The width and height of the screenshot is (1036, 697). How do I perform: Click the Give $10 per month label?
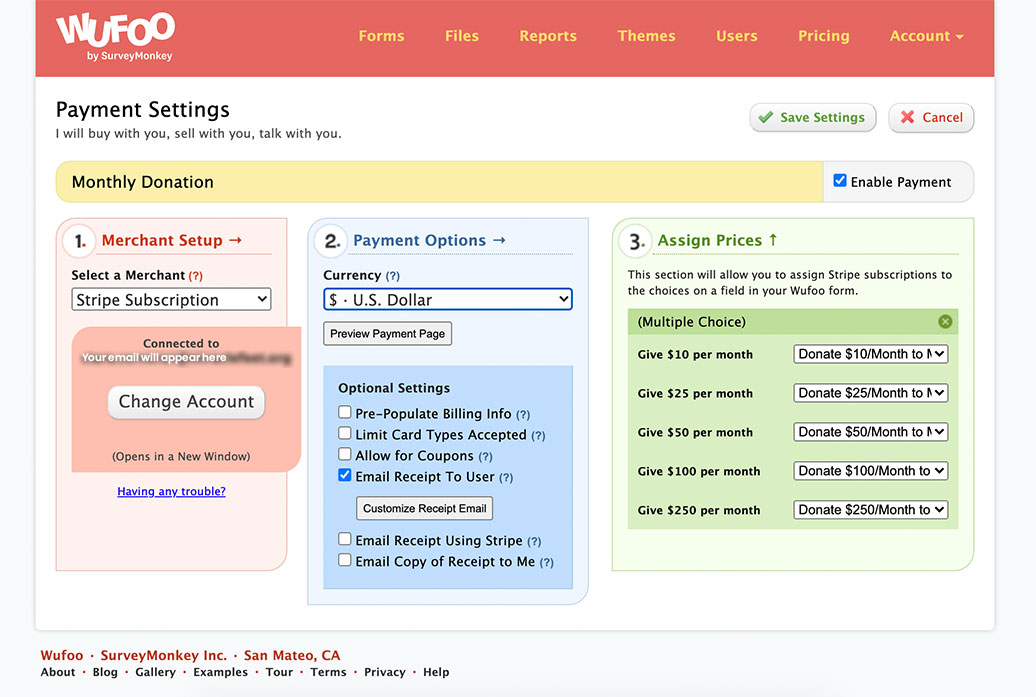695,355
